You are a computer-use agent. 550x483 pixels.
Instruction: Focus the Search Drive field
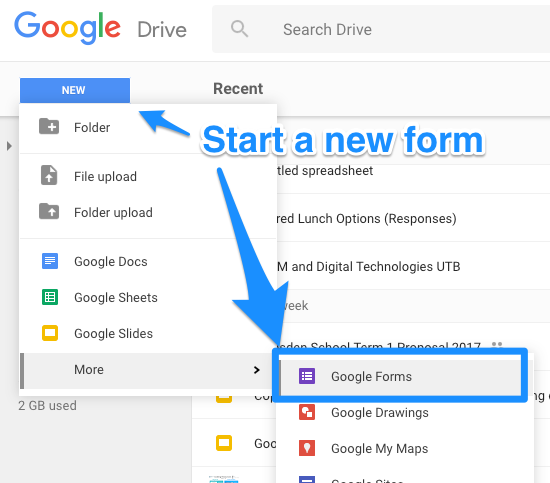tap(381, 29)
